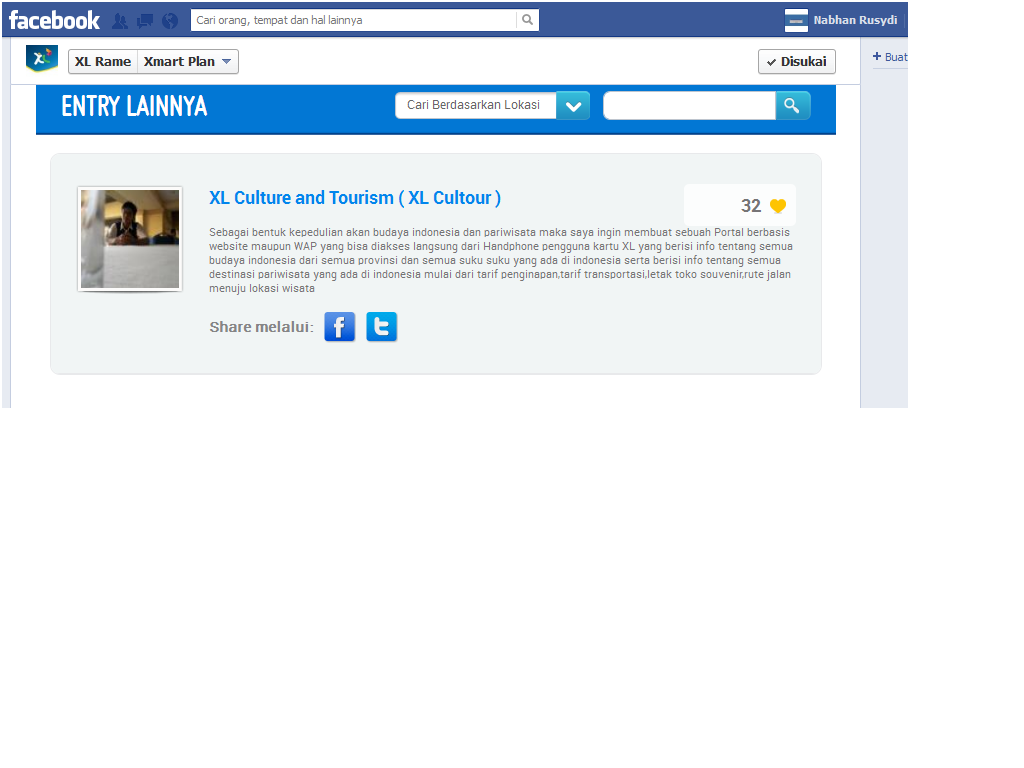Viewport: 1024px width, 768px height.
Task: Open the Nabhan Rusydi profile link
Action: (x=854, y=20)
